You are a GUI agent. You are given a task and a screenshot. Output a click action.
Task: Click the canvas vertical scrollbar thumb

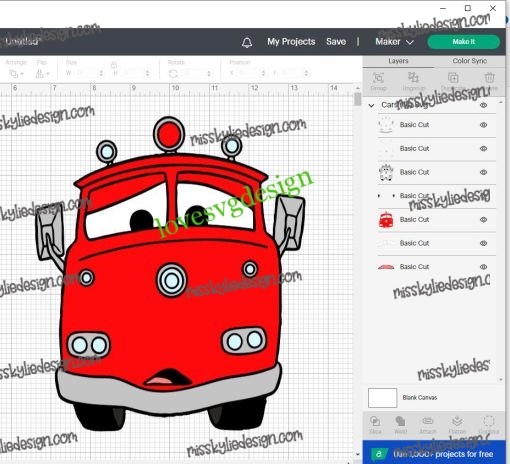pos(357,99)
